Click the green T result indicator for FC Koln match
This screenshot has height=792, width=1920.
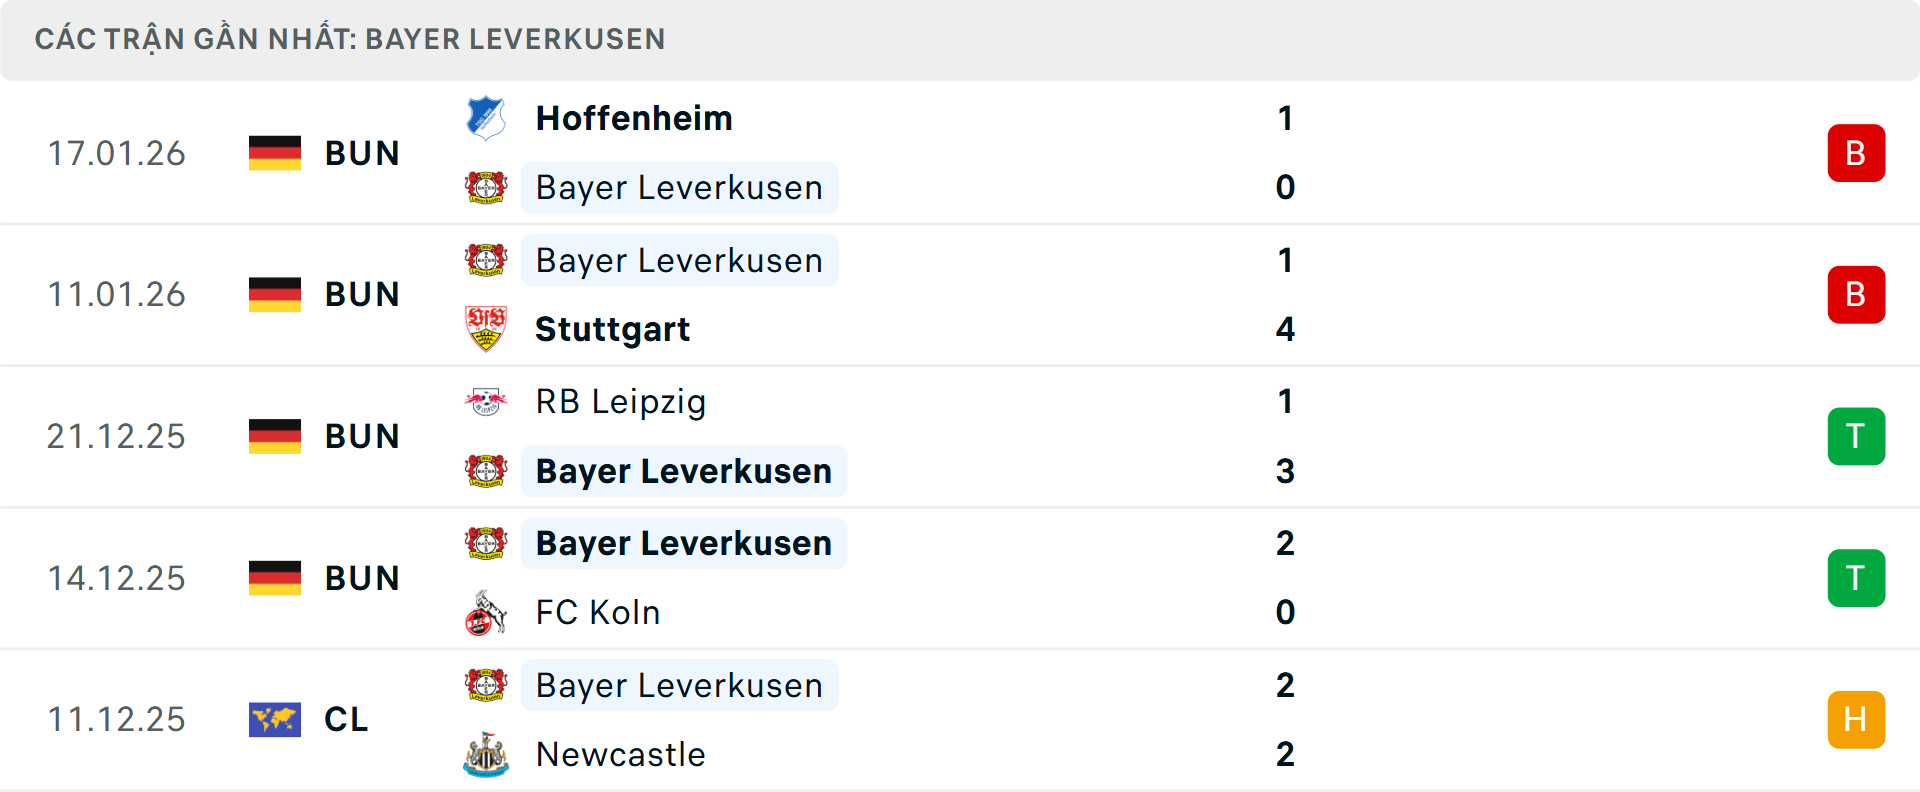(x=1856, y=577)
